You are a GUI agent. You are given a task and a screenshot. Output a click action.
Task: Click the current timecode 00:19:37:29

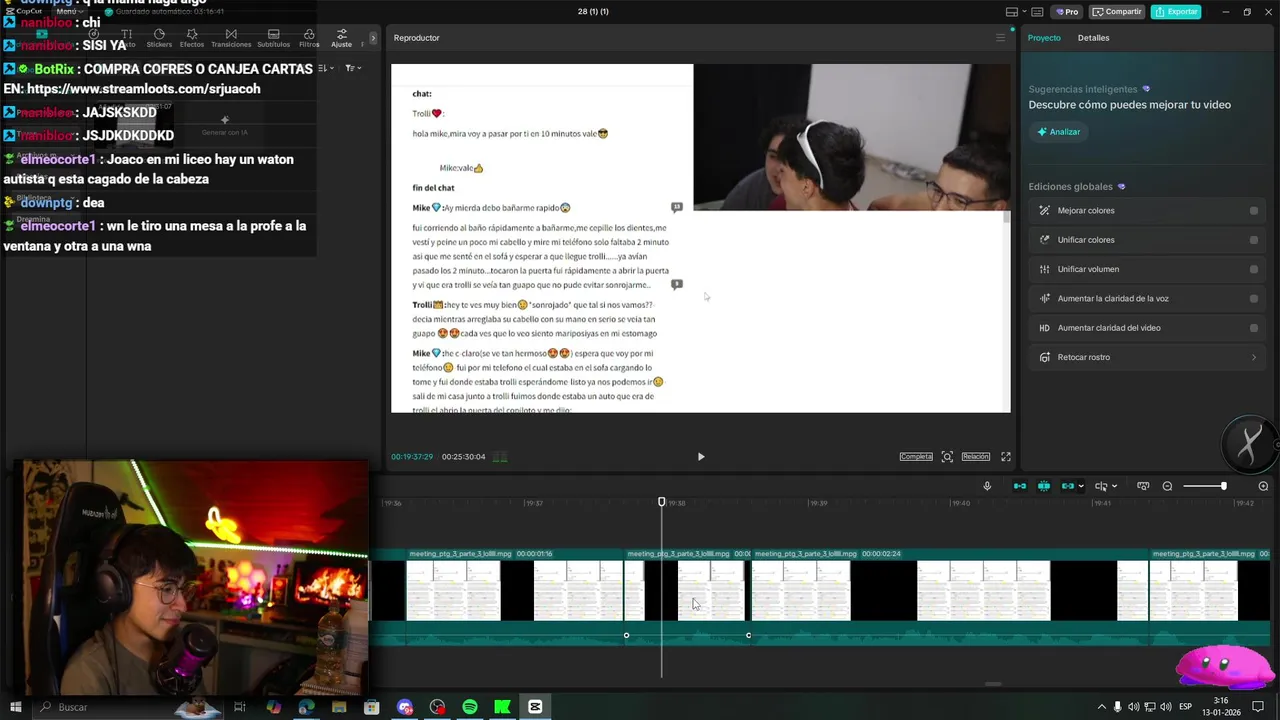click(412, 457)
